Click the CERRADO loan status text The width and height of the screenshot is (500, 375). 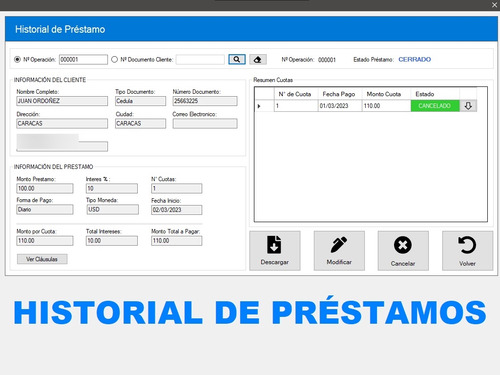coord(415,59)
